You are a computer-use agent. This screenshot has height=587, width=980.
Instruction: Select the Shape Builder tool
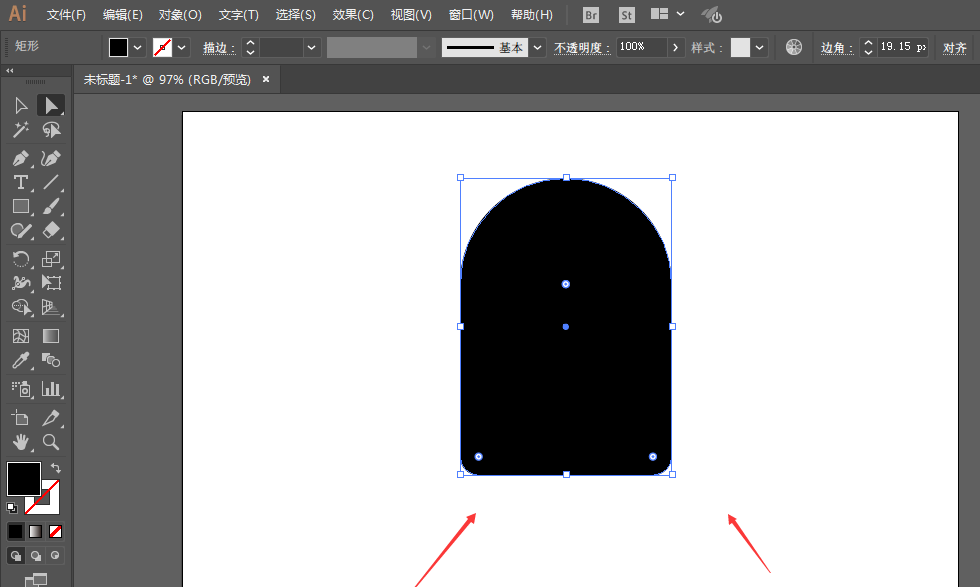21,307
